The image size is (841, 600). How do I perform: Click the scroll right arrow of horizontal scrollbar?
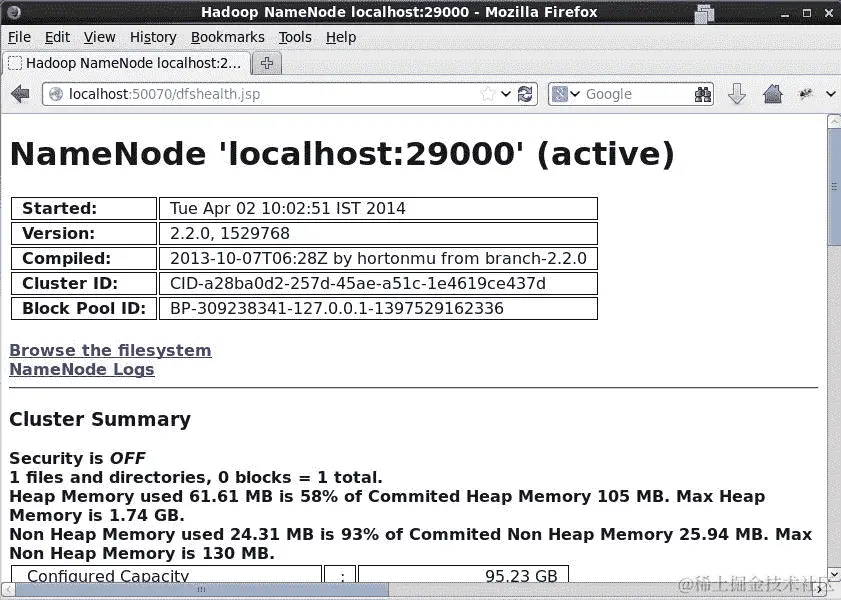click(x=820, y=590)
